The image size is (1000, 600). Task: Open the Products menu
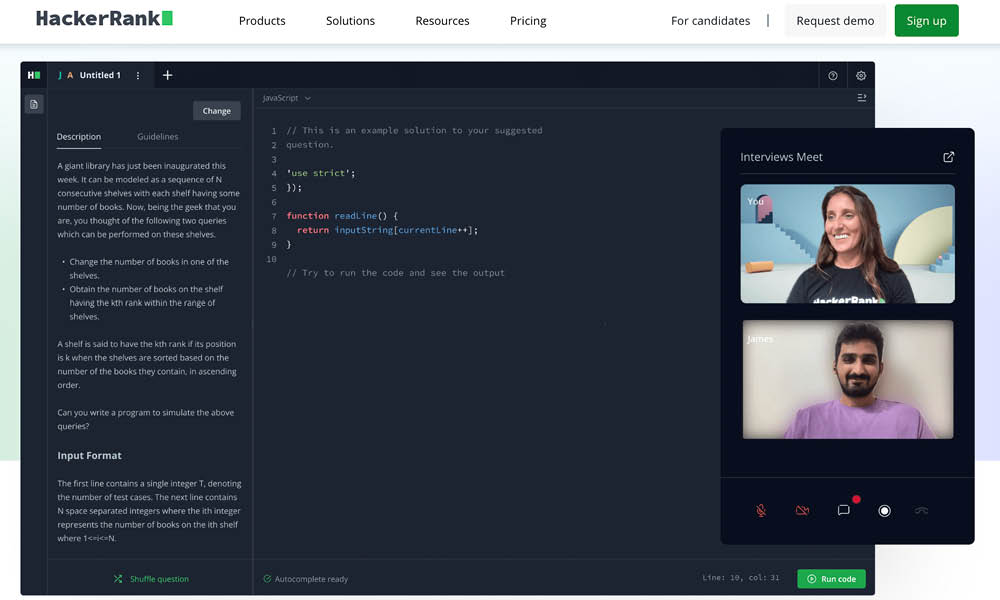click(262, 21)
